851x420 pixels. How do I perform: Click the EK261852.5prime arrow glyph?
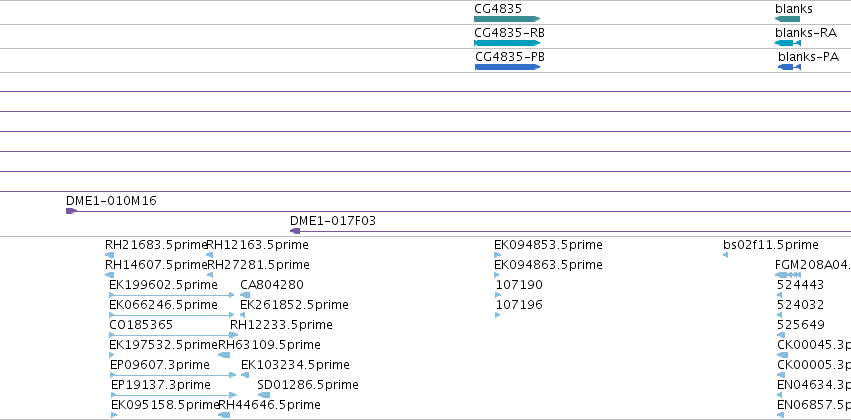pos(243,315)
